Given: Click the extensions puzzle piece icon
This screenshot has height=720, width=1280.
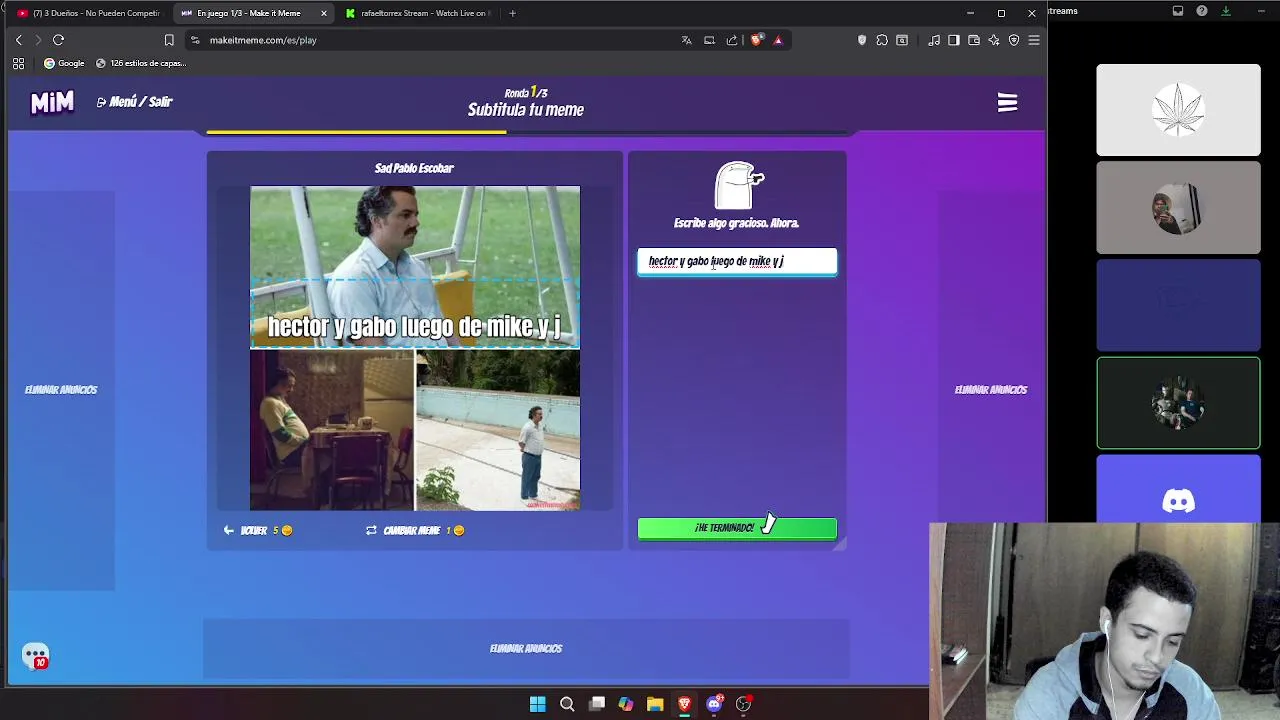Looking at the screenshot, I should point(882,40).
